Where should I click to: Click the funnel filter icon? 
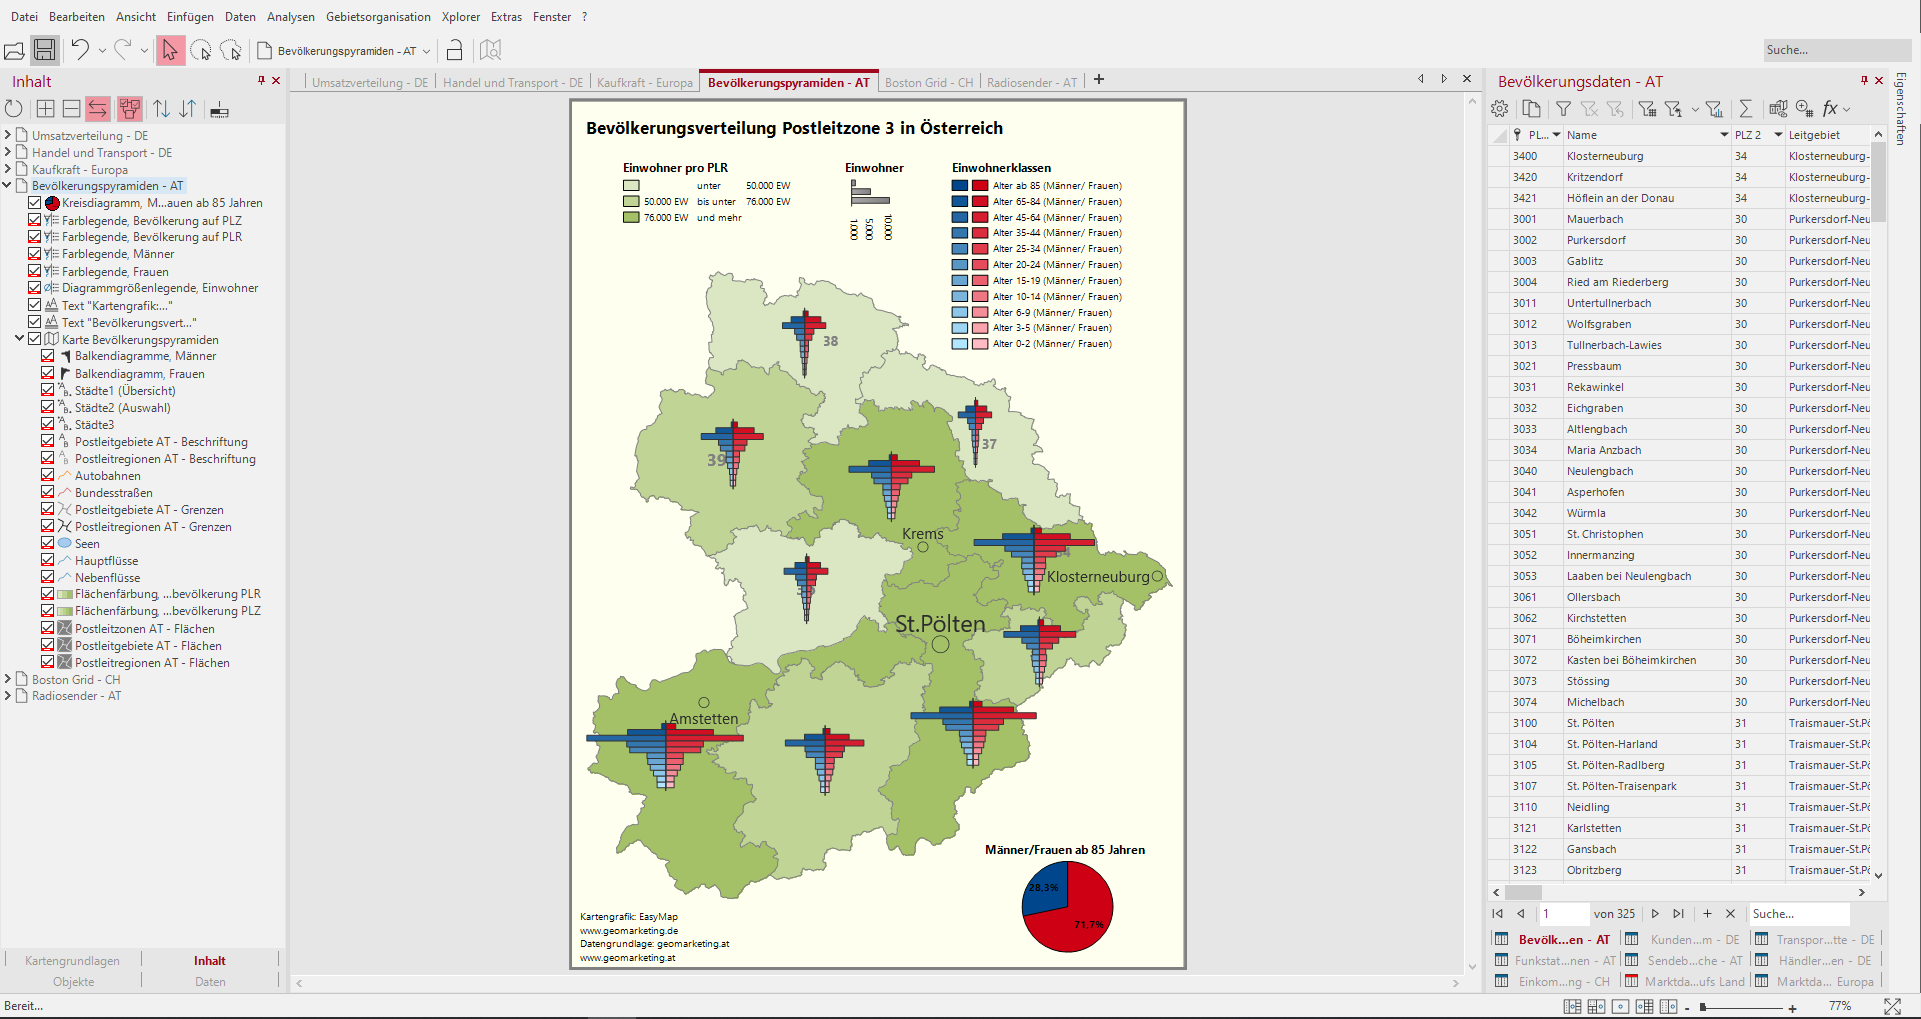(1563, 109)
